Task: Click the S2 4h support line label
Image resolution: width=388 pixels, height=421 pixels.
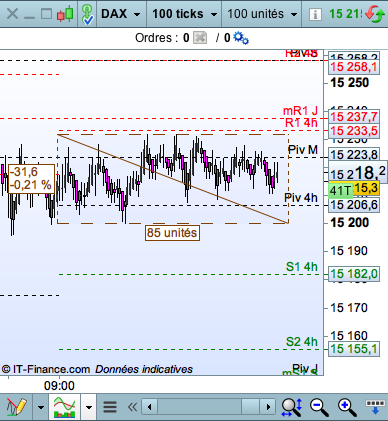Action: pyautogui.click(x=302, y=342)
